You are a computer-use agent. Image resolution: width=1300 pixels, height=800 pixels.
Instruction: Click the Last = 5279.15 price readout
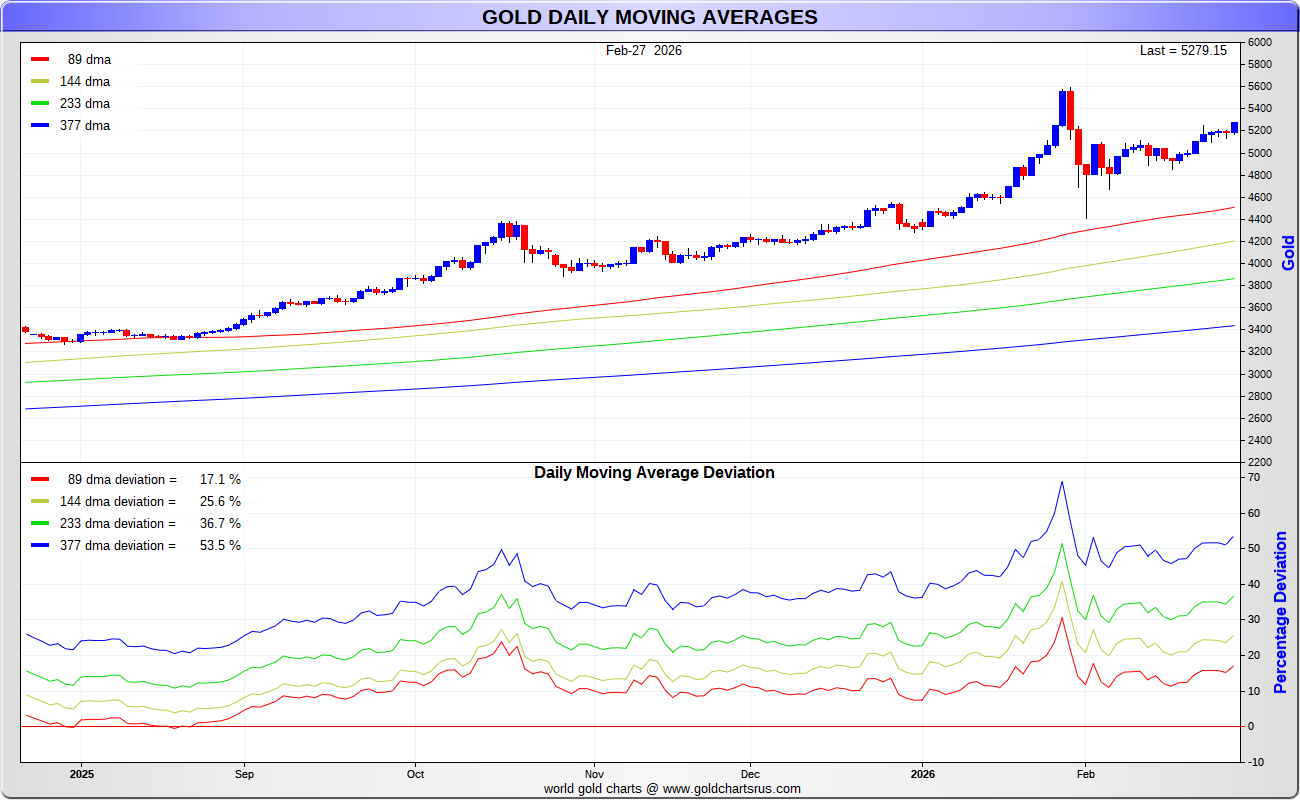pyautogui.click(x=1183, y=50)
